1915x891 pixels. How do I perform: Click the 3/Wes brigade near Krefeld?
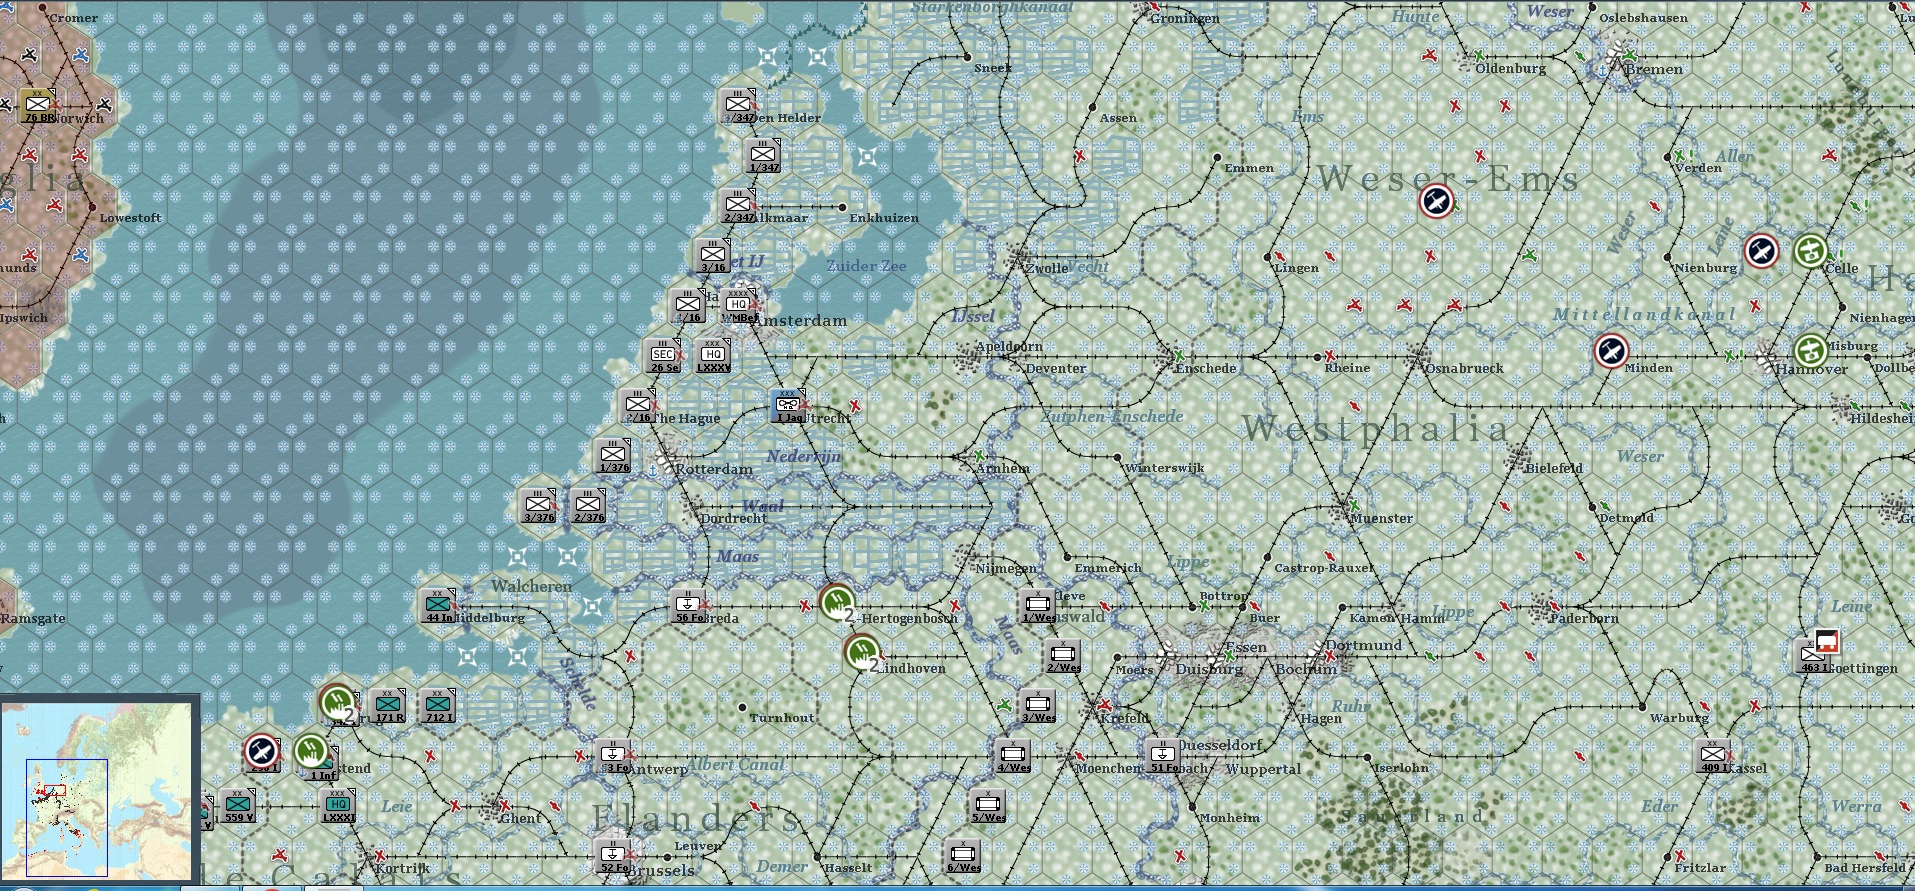click(x=1038, y=705)
